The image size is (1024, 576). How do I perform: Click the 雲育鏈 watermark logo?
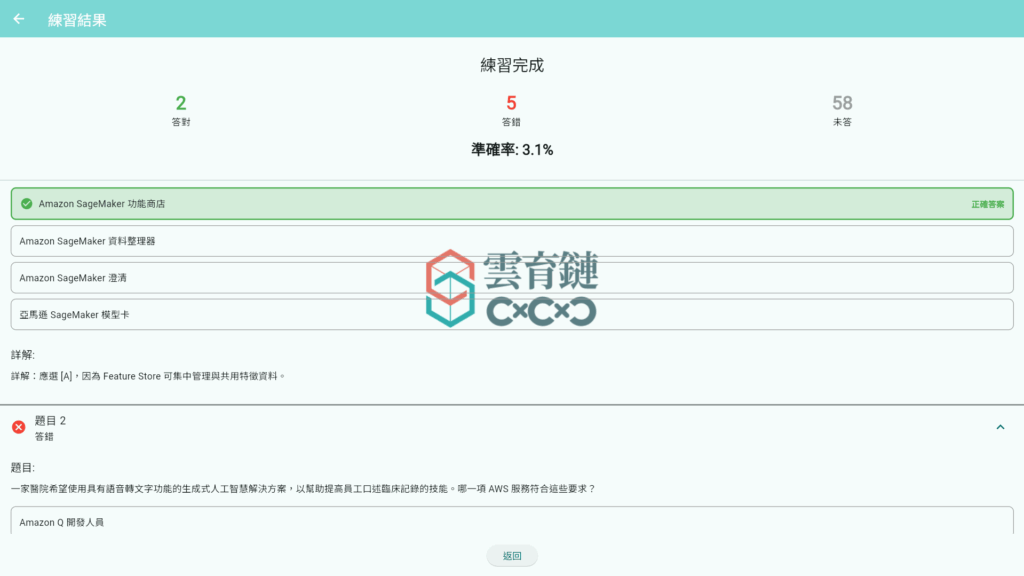click(x=511, y=288)
